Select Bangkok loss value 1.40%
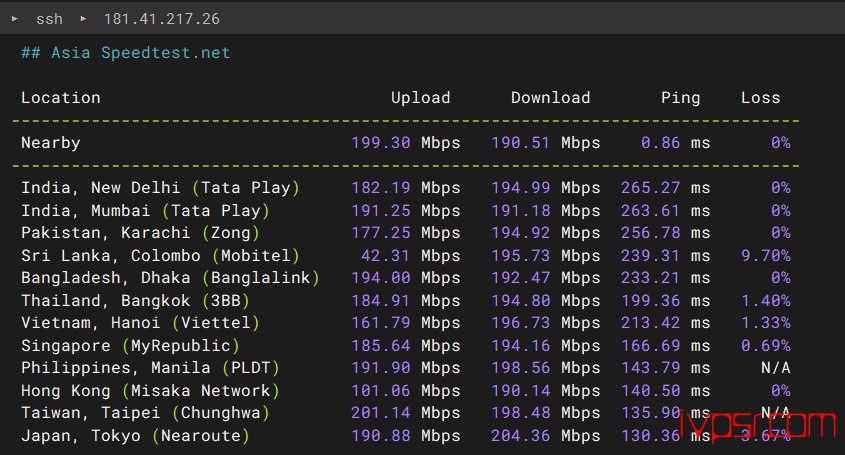 pyautogui.click(x=766, y=300)
